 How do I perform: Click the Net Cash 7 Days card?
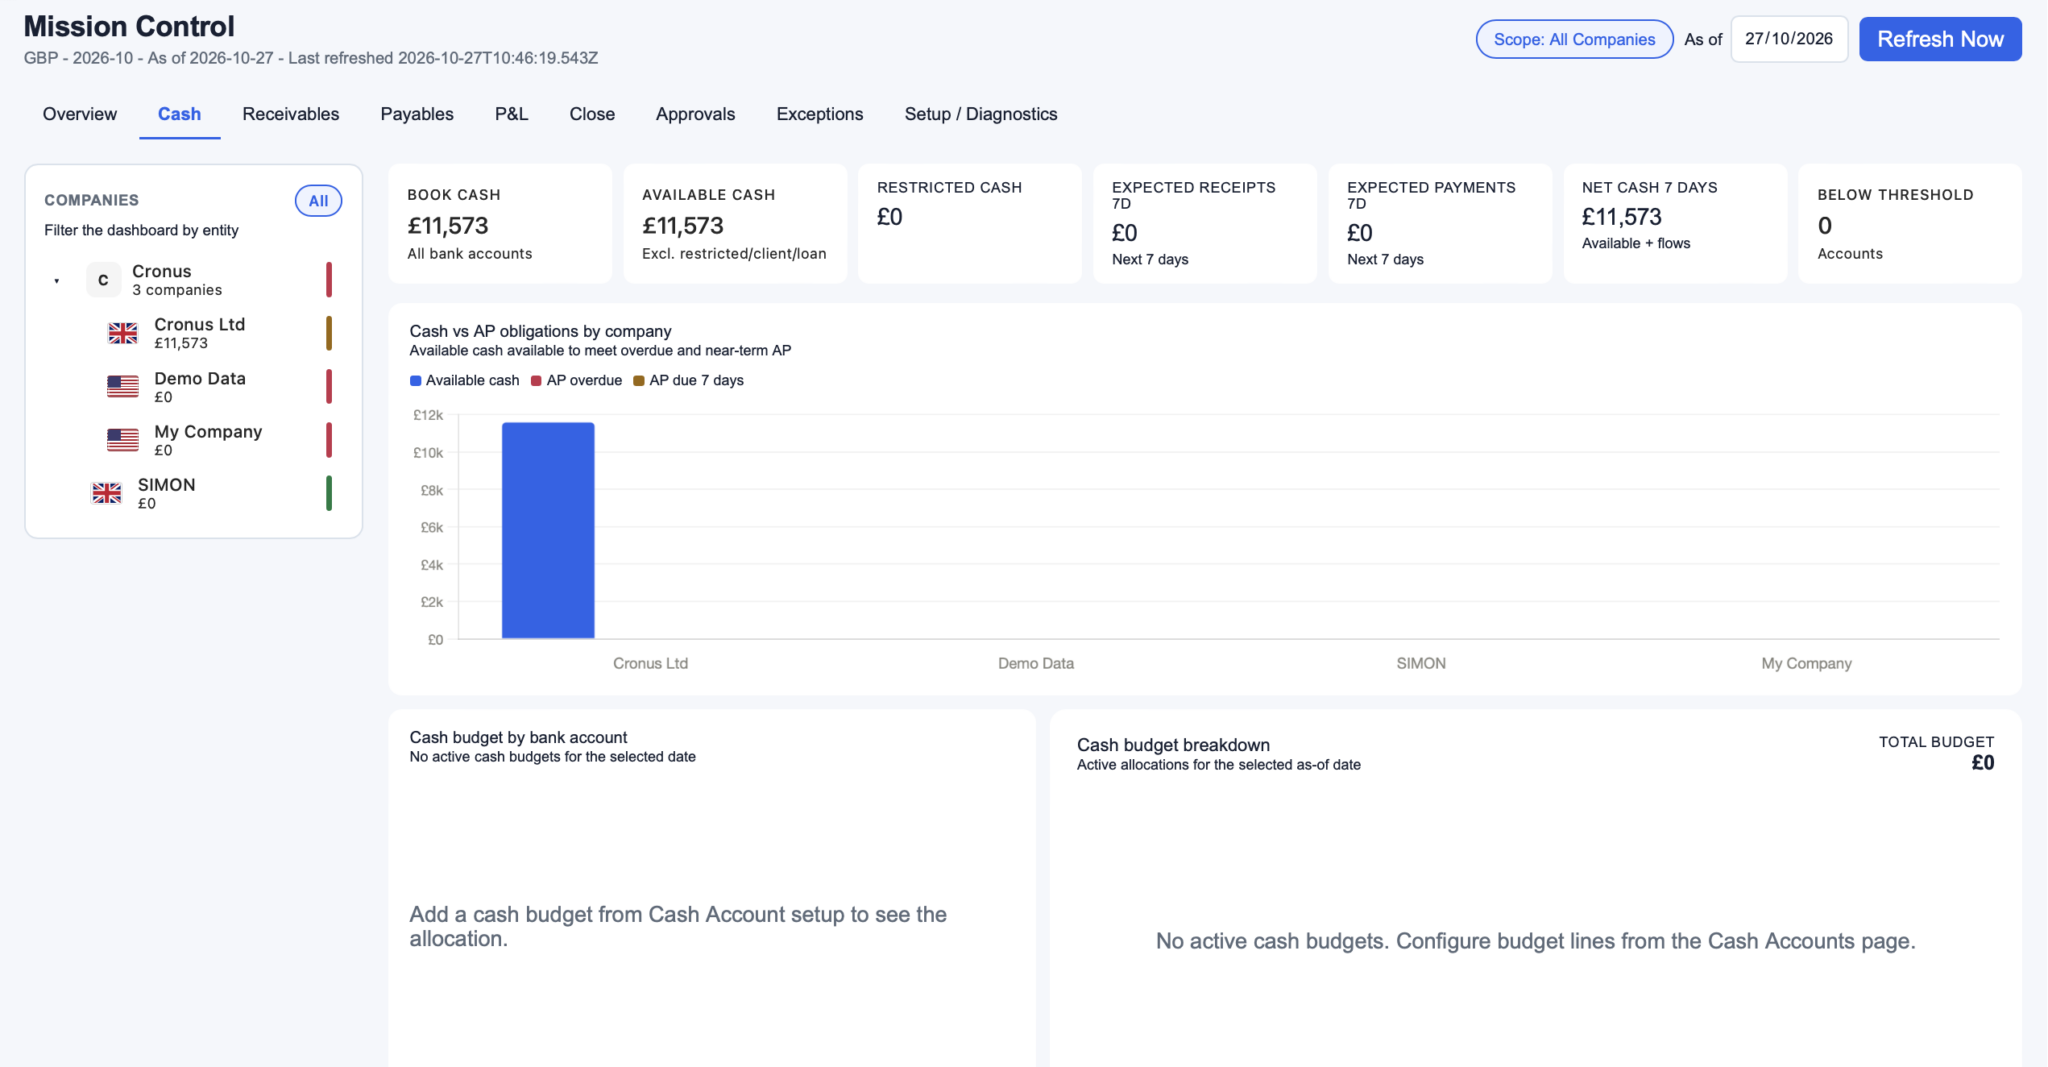(x=1675, y=224)
